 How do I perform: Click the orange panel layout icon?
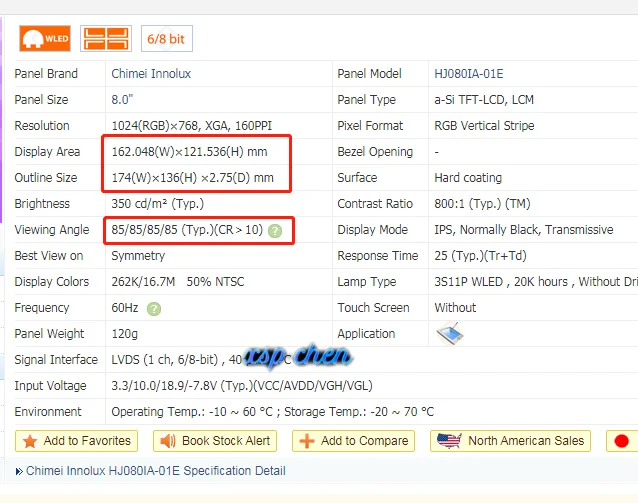pyautogui.click(x=106, y=39)
